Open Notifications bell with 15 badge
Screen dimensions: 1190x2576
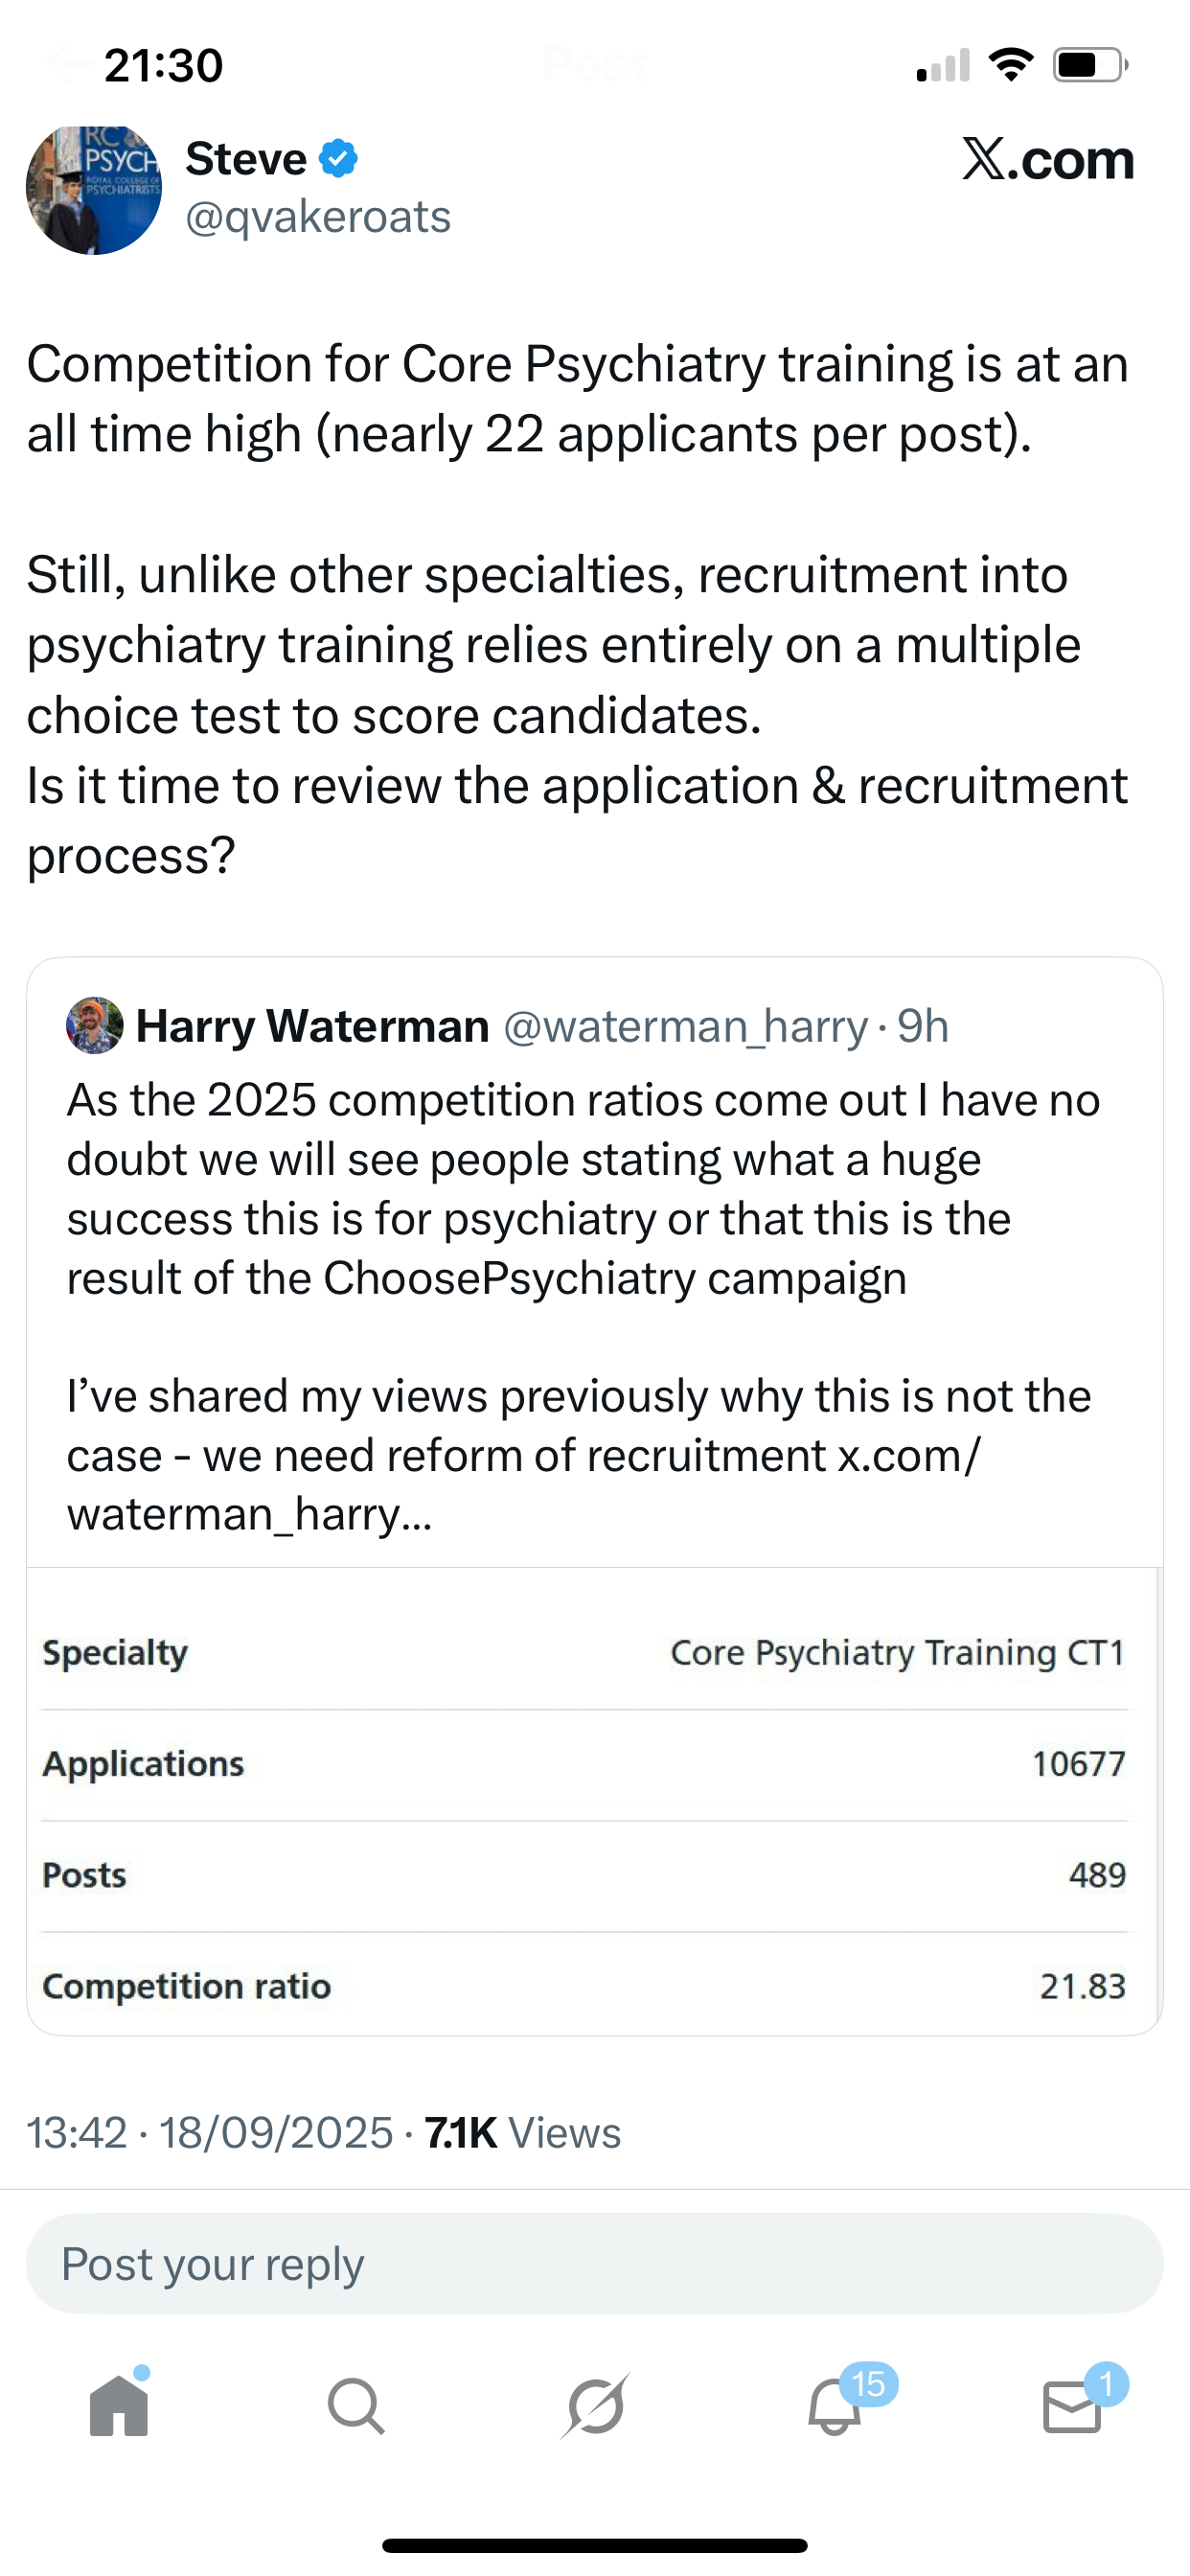pos(835,2406)
